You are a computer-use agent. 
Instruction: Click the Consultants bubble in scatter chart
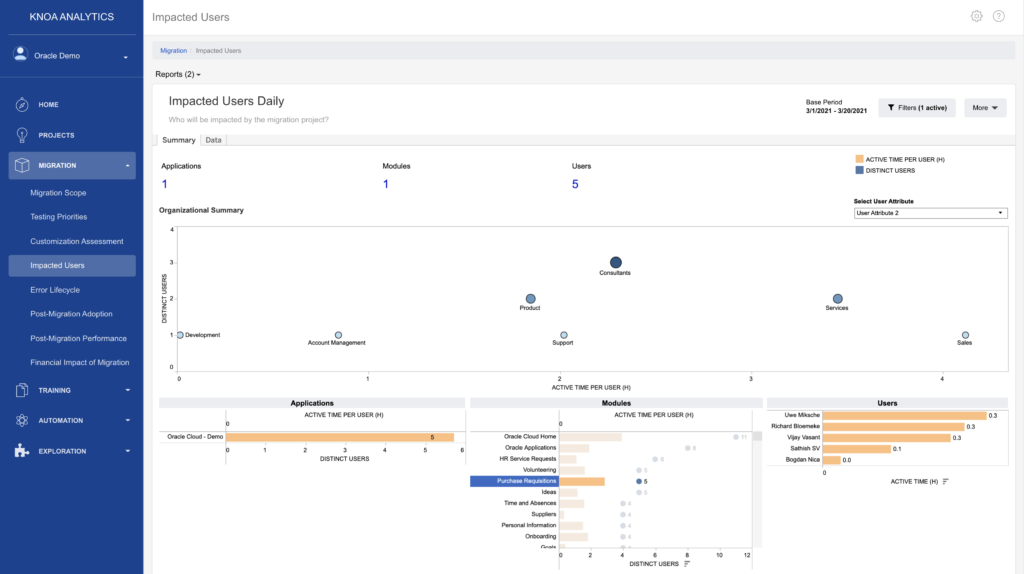click(616, 263)
